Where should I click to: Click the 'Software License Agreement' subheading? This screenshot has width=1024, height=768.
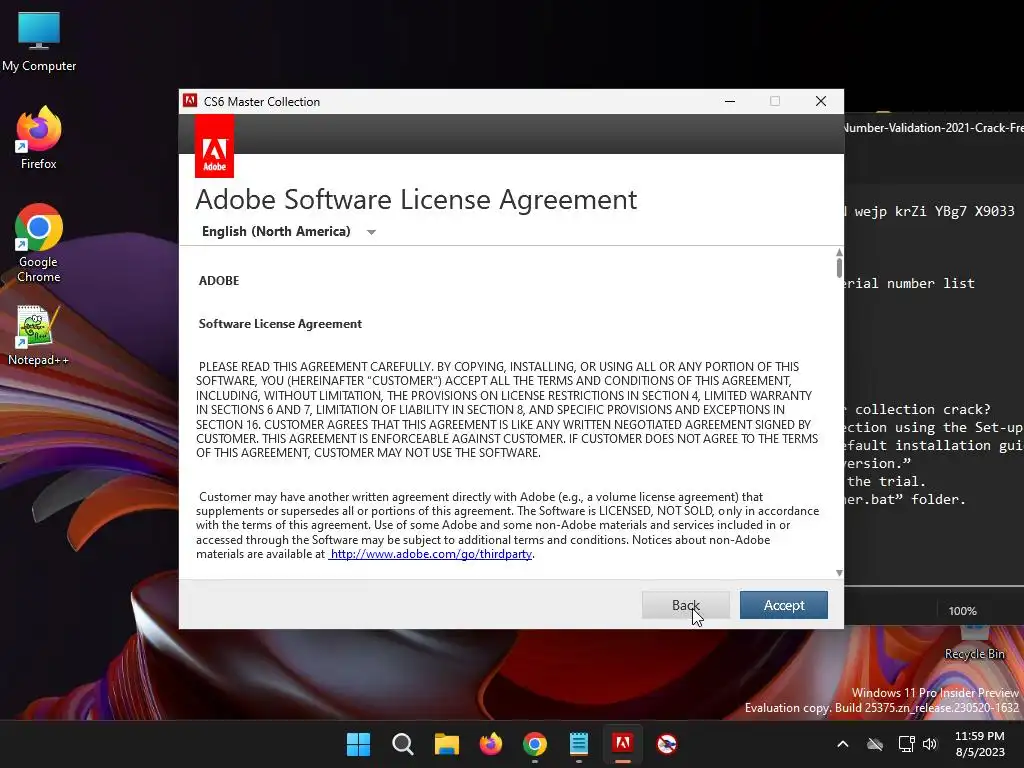click(280, 324)
